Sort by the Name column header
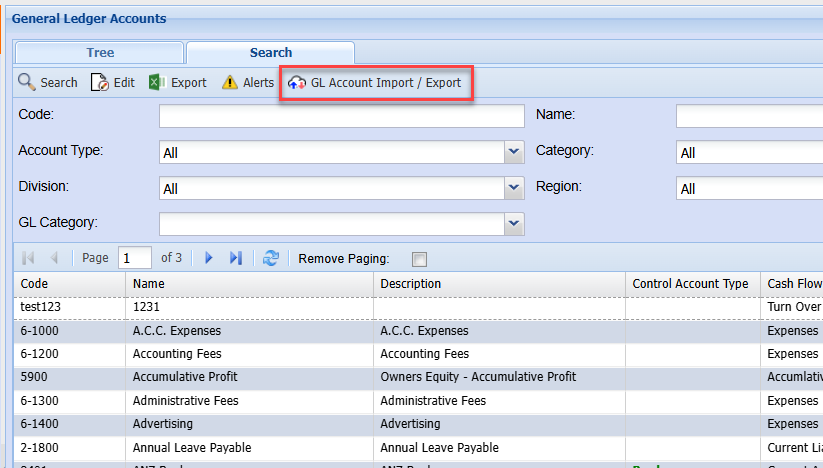 click(248, 284)
